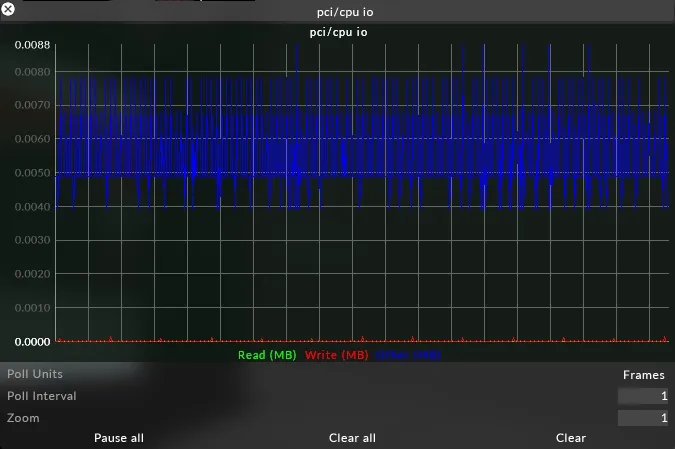This screenshot has height=449, width=675.
Task: Click the Poll Interval label
Action: [42, 396]
